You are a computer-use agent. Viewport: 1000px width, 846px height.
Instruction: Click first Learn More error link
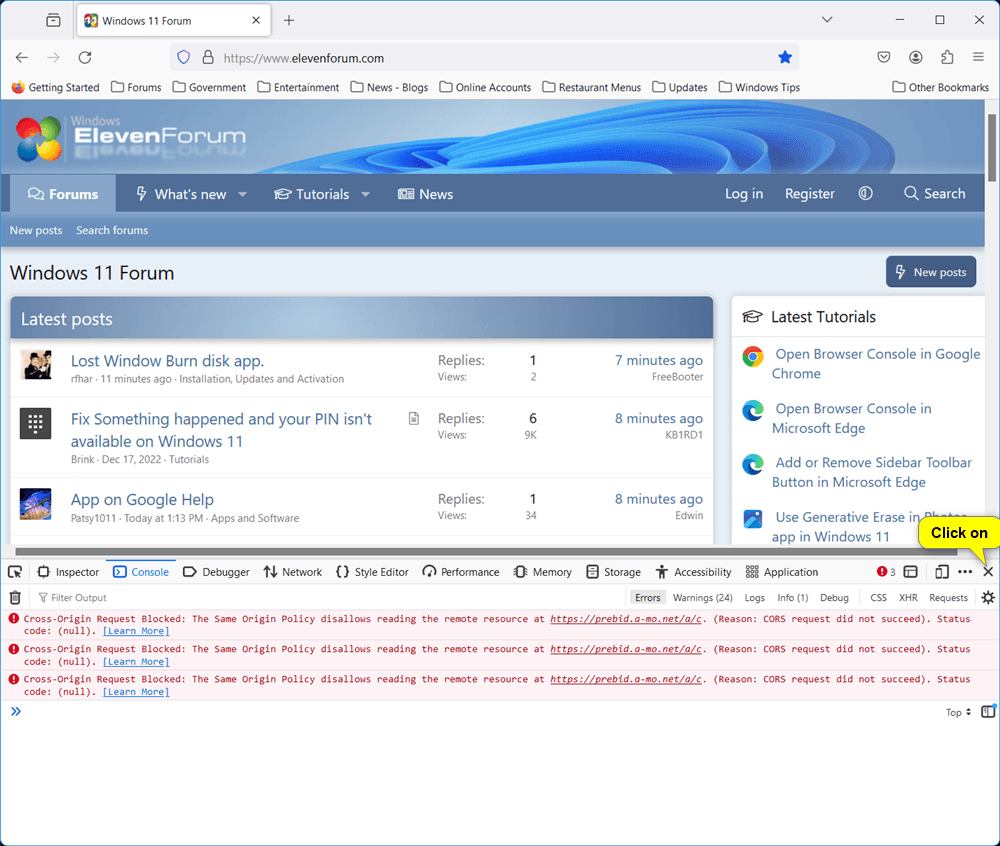136,631
